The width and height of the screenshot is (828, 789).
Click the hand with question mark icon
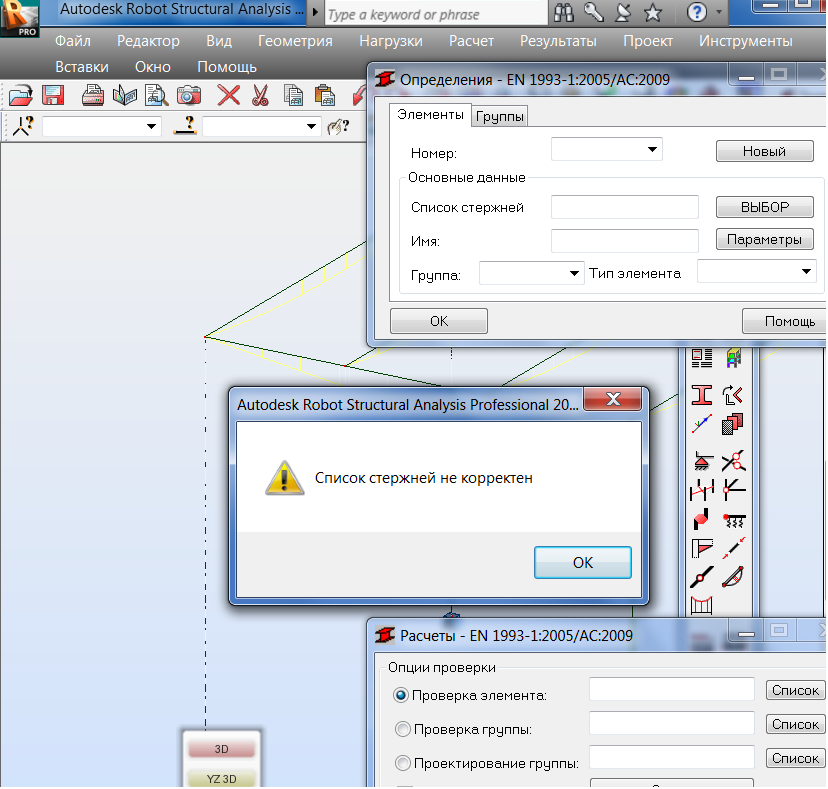click(x=338, y=126)
